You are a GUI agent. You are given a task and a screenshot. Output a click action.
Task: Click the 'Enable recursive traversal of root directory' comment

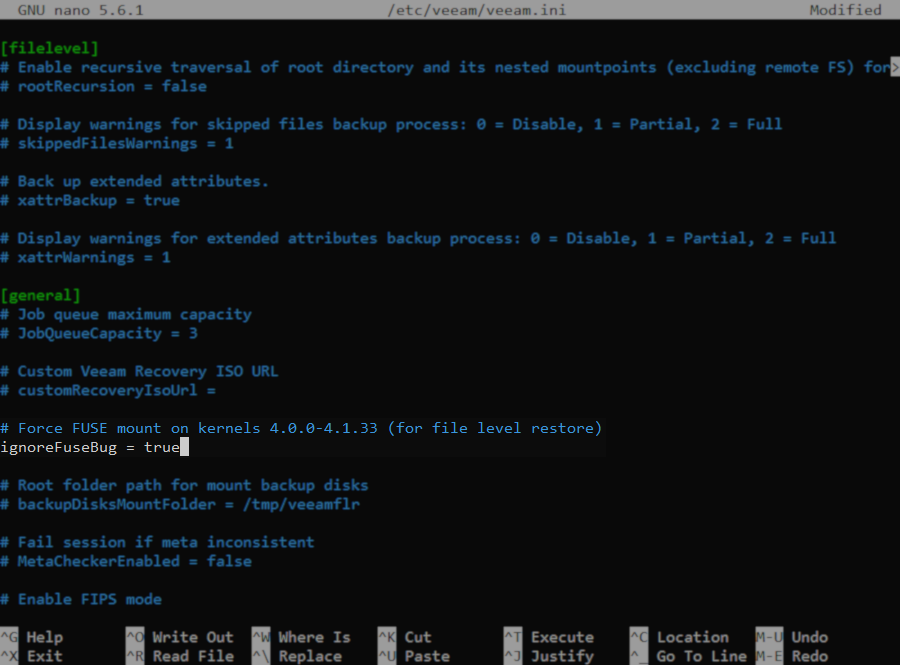tap(445, 68)
